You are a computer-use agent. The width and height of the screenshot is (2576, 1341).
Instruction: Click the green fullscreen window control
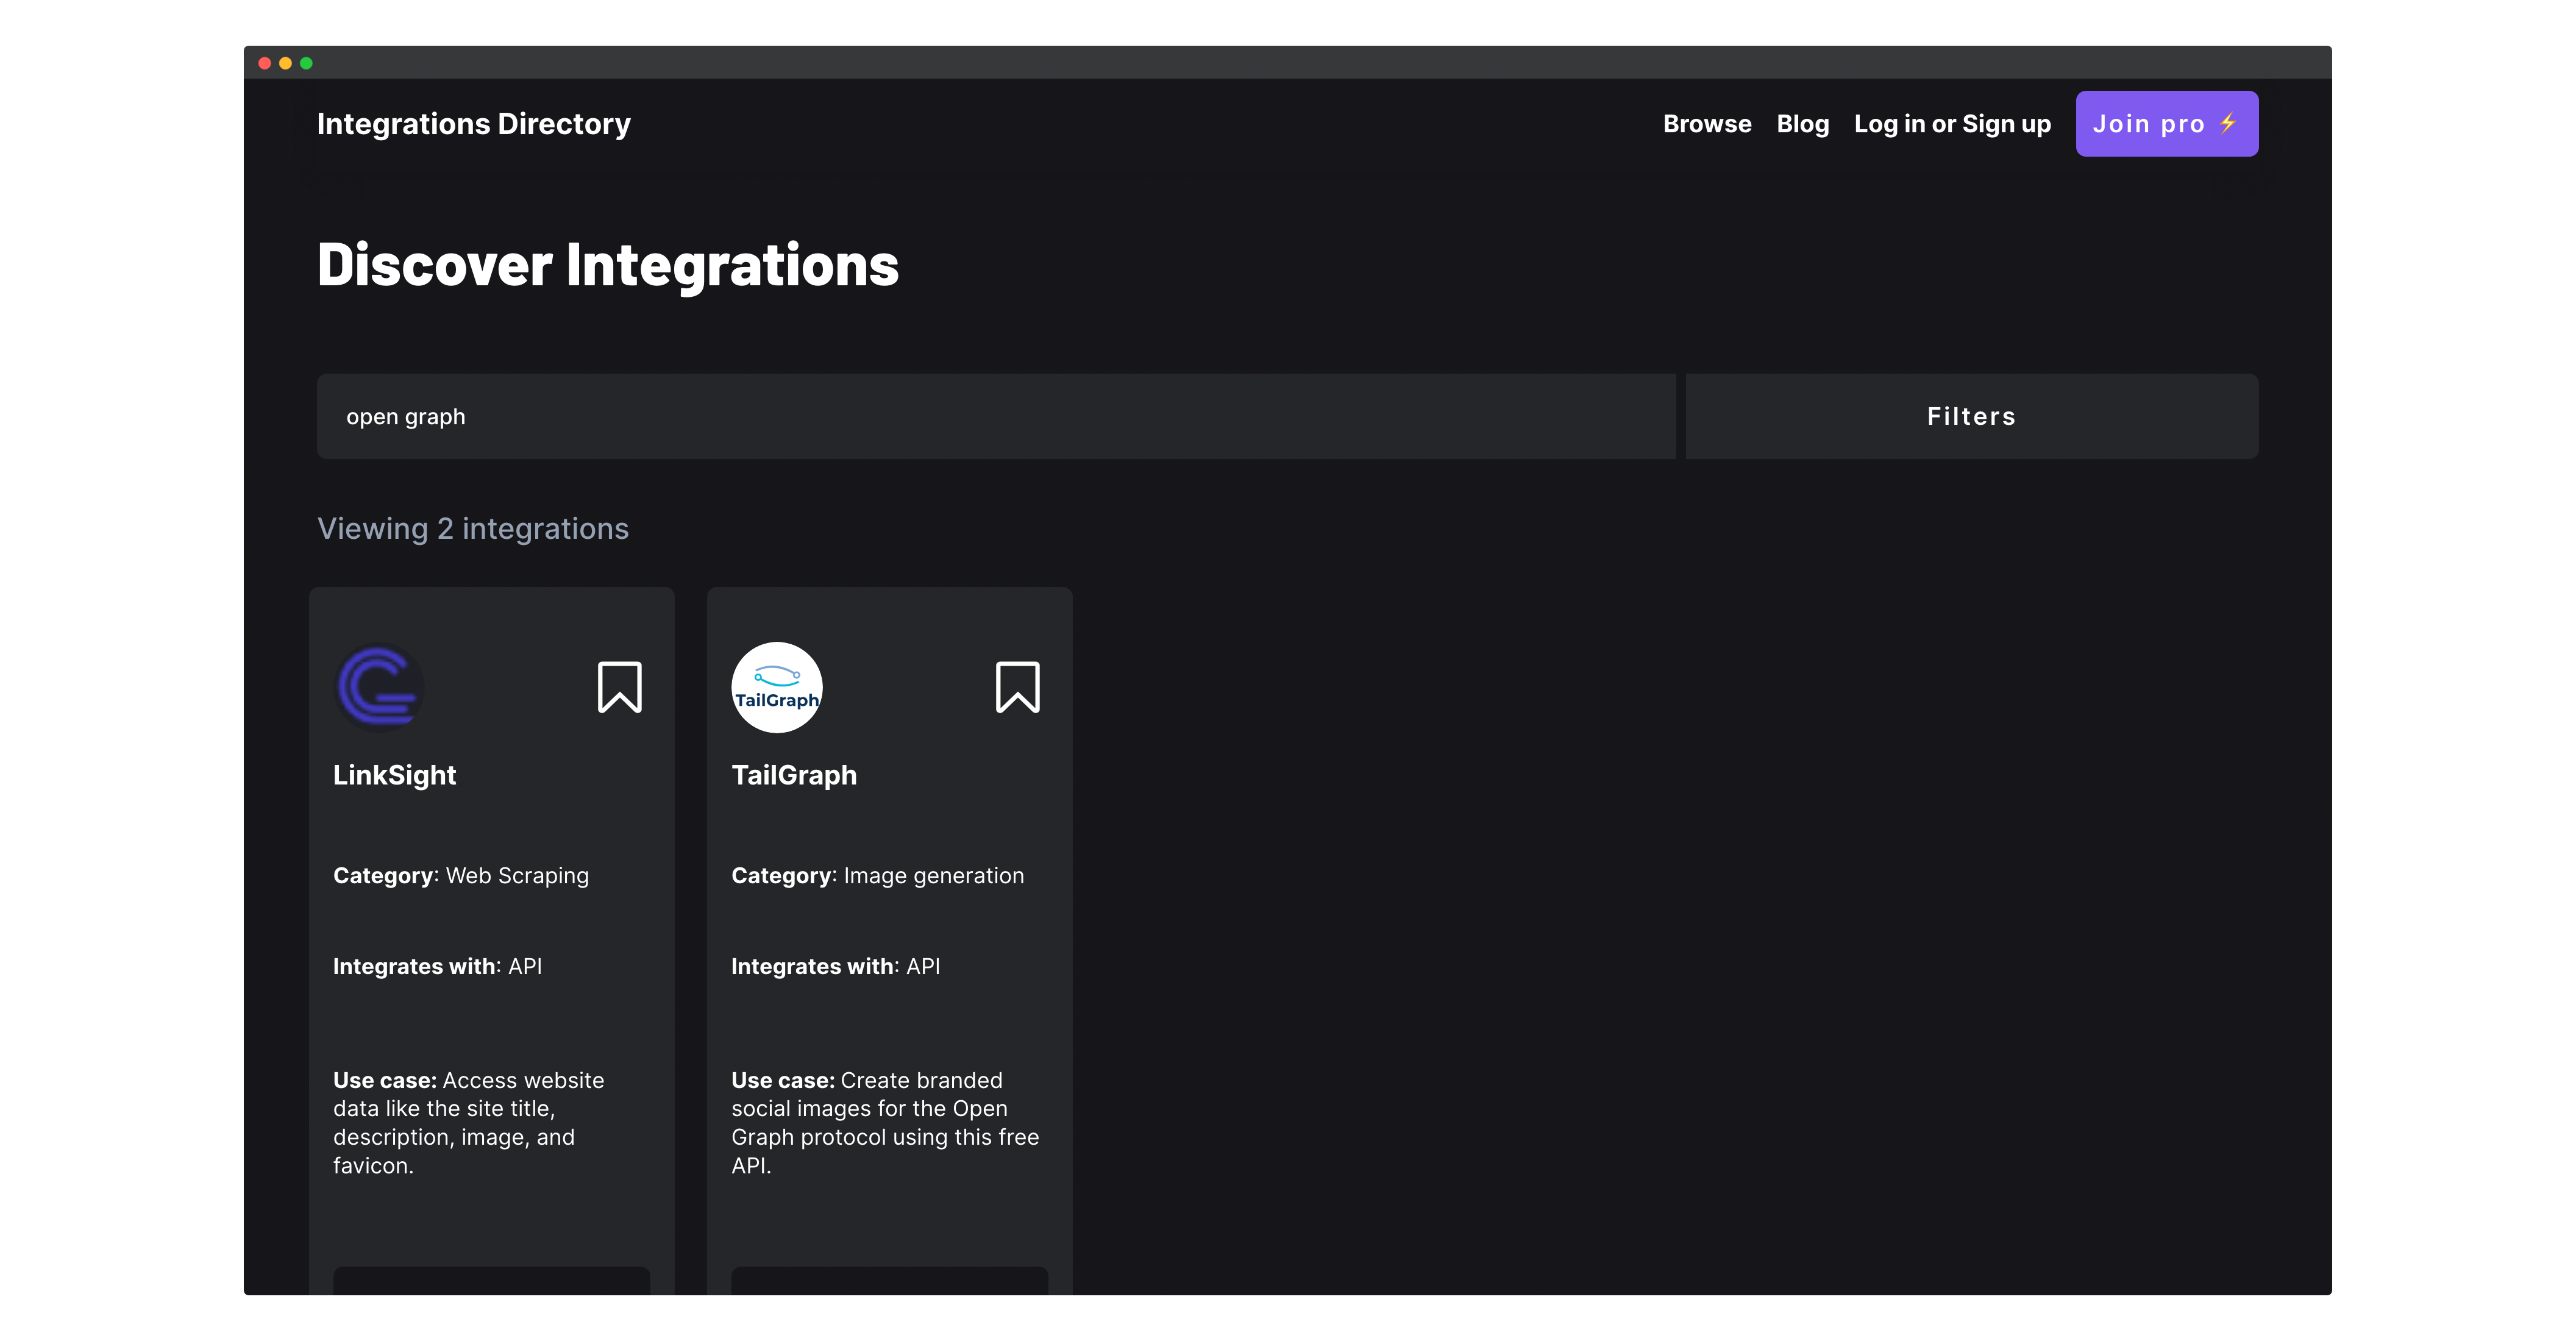click(x=307, y=62)
